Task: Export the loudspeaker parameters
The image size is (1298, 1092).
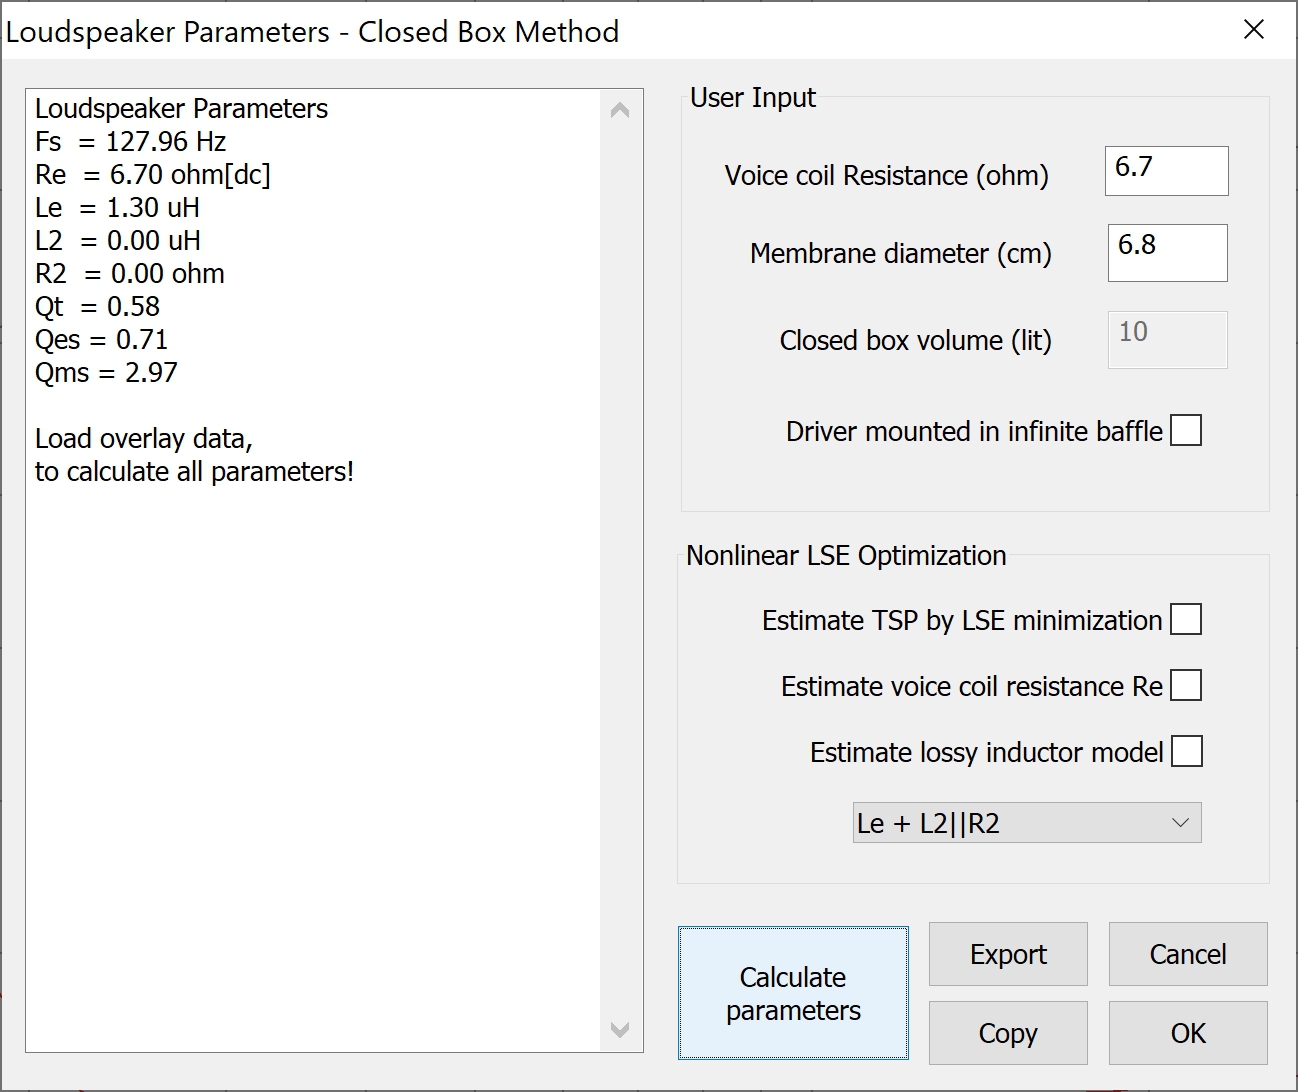Action: [1008, 954]
